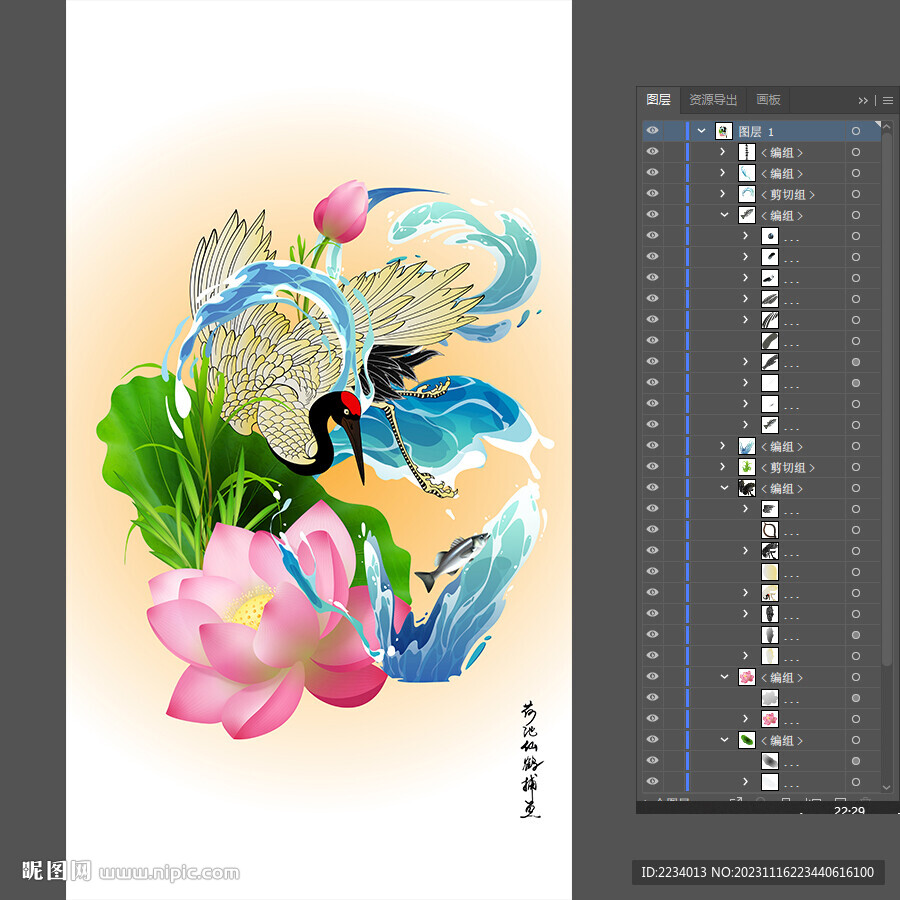The height and width of the screenshot is (900, 900).
Task: Toggle visibility of the pink lotus group
Action: pyautogui.click(x=652, y=677)
